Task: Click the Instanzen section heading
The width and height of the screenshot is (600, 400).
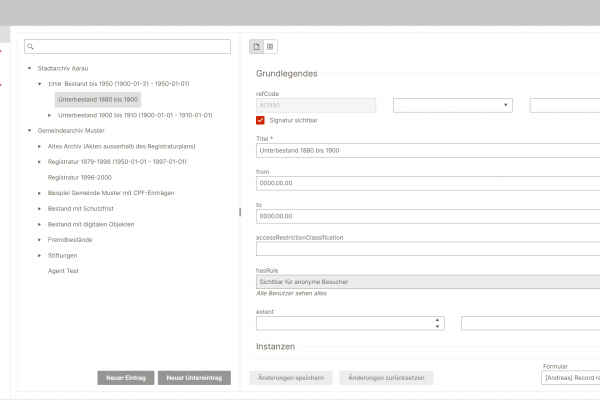Action: pyautogui.click(x=276, y=346)
